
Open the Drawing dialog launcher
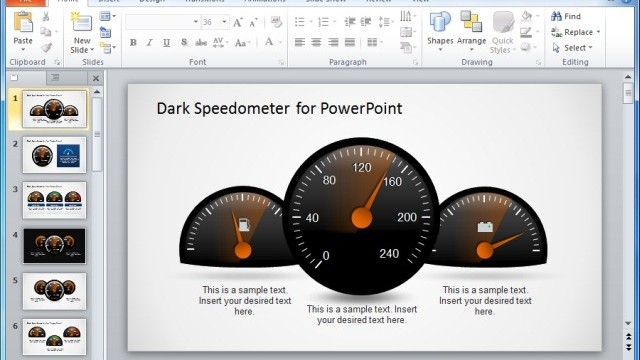coord(539,62)
